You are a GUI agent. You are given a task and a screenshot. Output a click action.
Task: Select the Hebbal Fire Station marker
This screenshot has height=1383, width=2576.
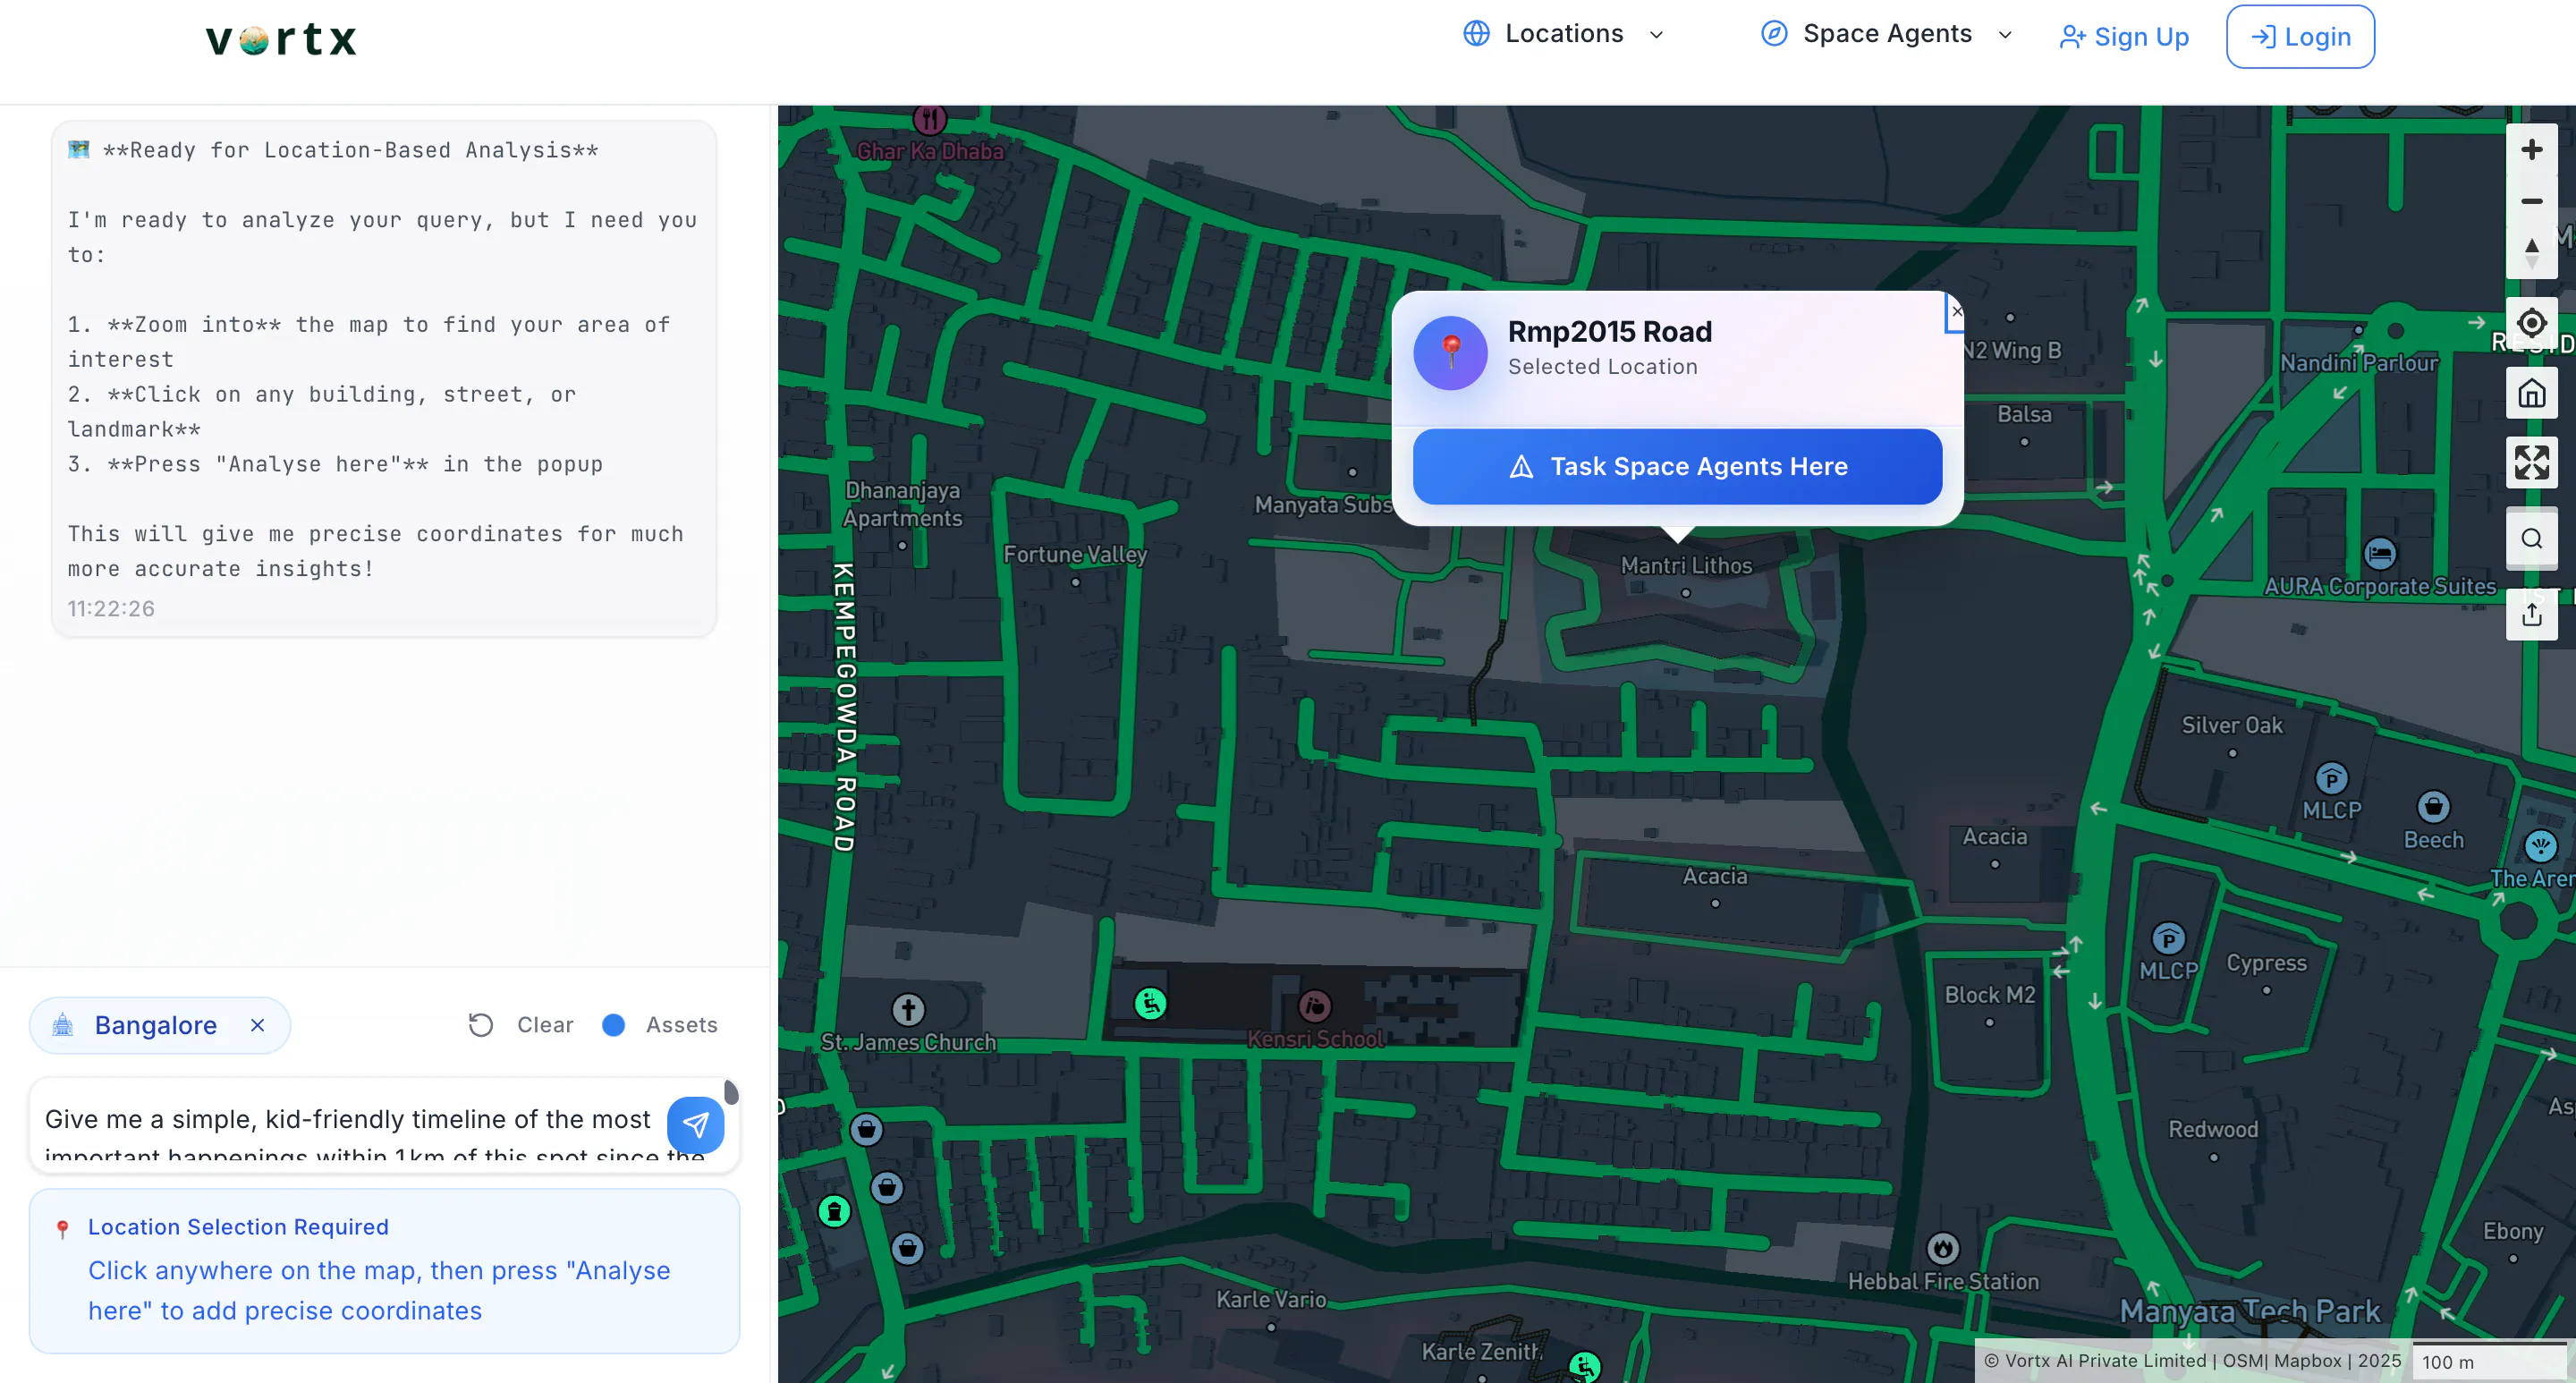[1942, 1248]
